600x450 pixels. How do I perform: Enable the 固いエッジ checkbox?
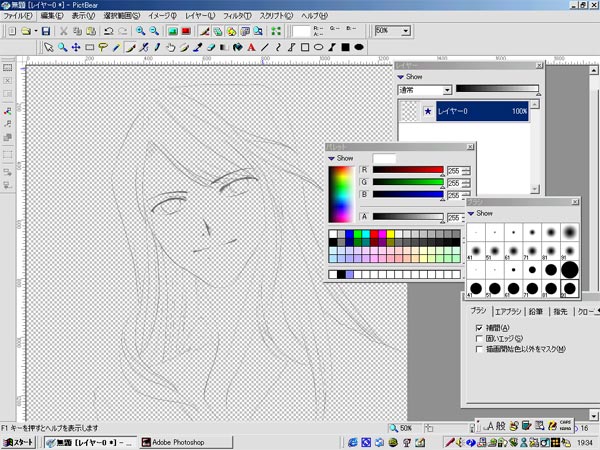click(481, 338)
